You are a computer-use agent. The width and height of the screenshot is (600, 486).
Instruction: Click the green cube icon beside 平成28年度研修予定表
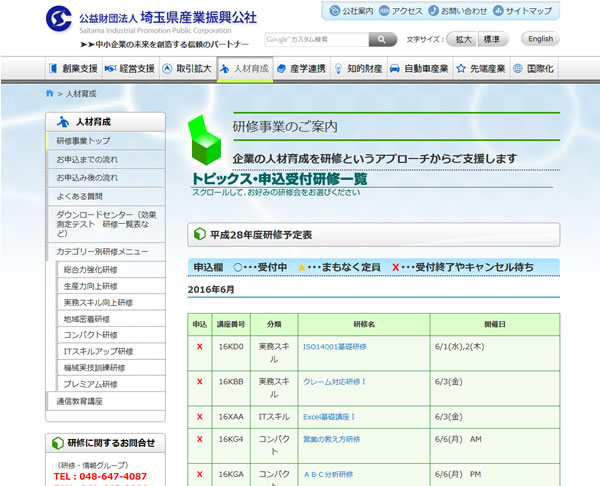tap(200, 234)
